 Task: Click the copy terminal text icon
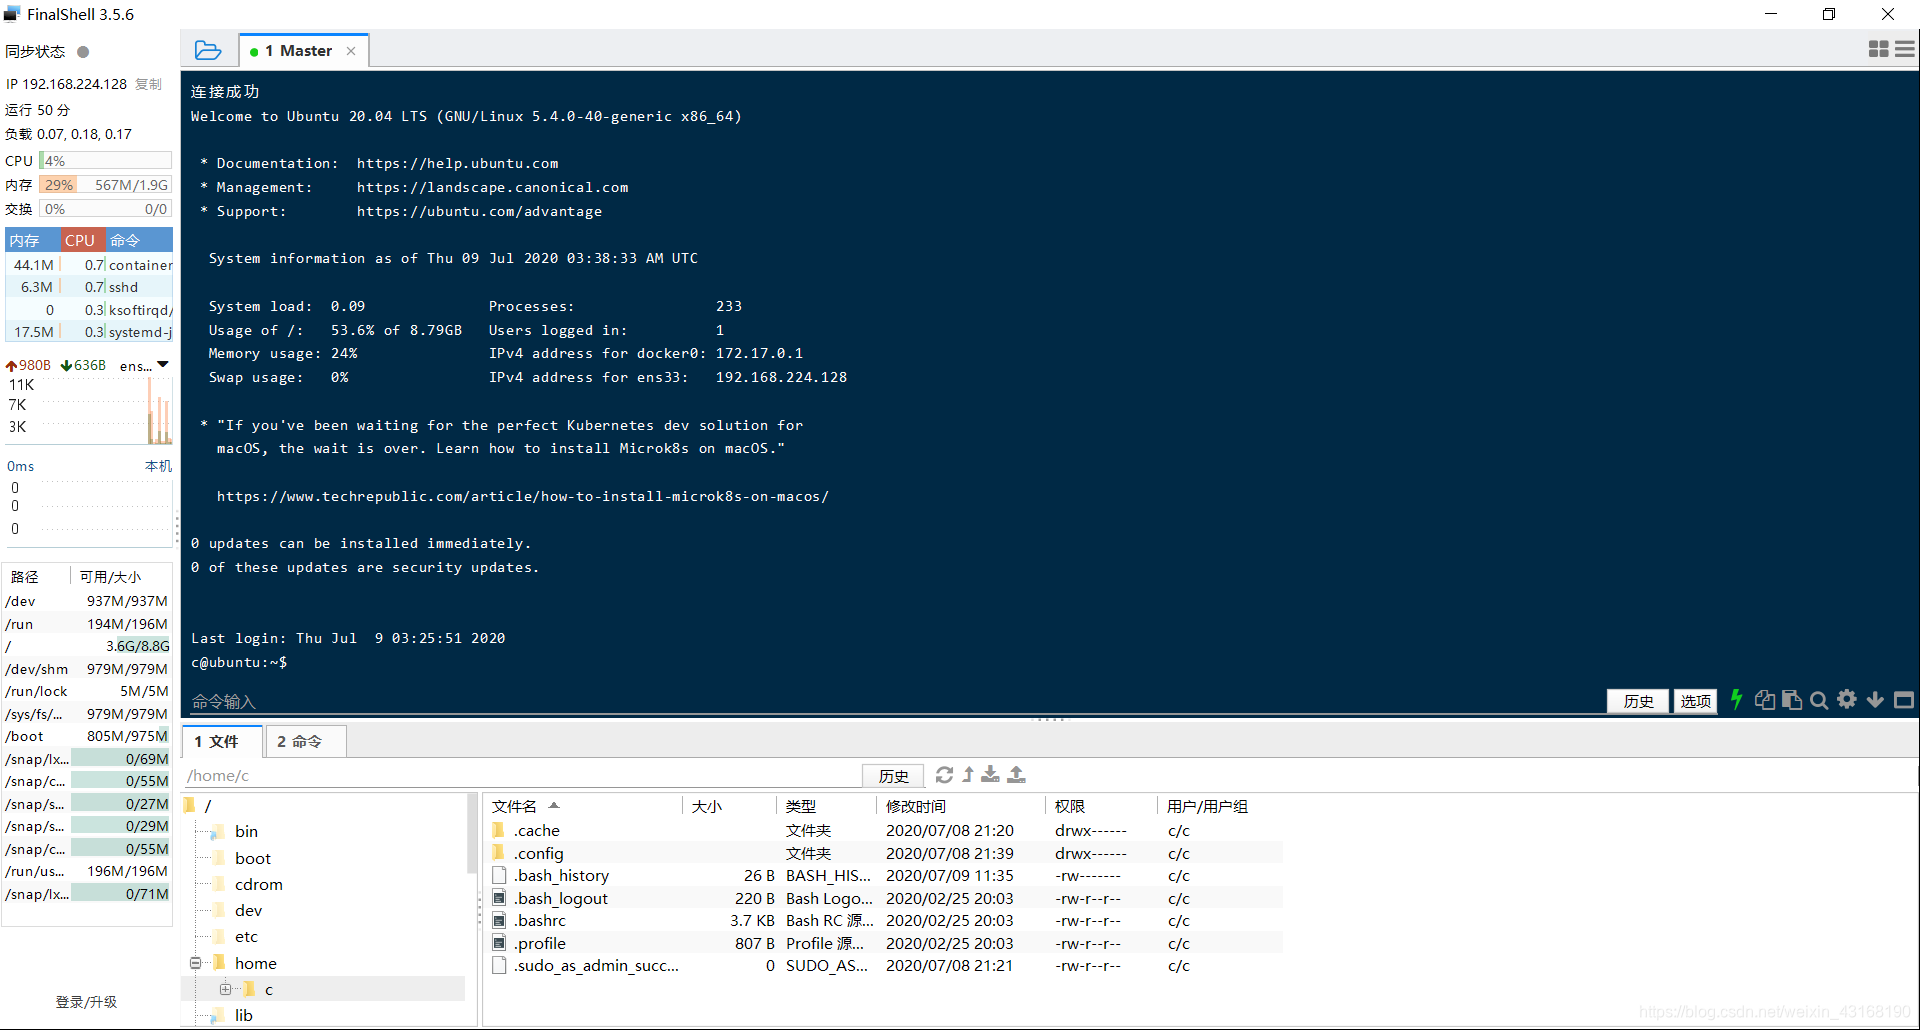[x=1765, y=700]
